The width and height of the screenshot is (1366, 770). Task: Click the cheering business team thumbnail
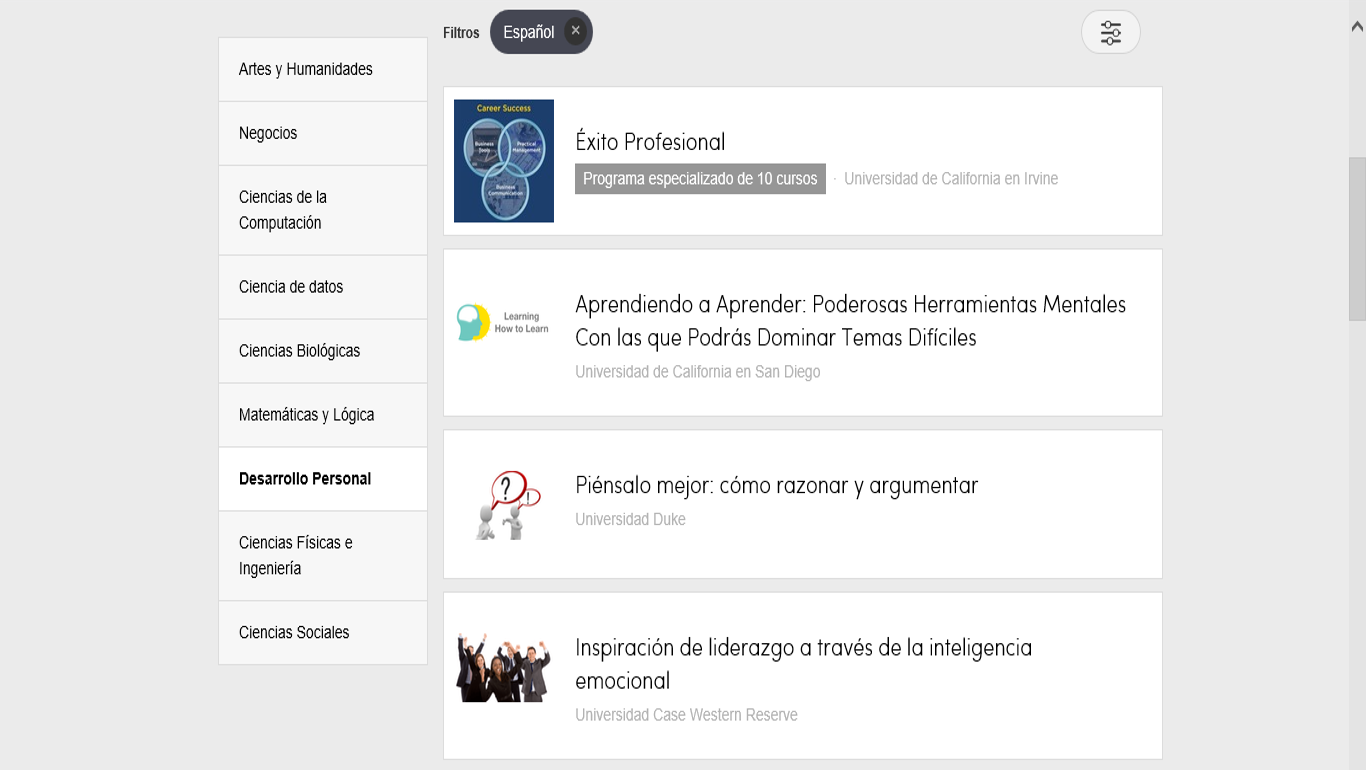click(x=503, y=667)
